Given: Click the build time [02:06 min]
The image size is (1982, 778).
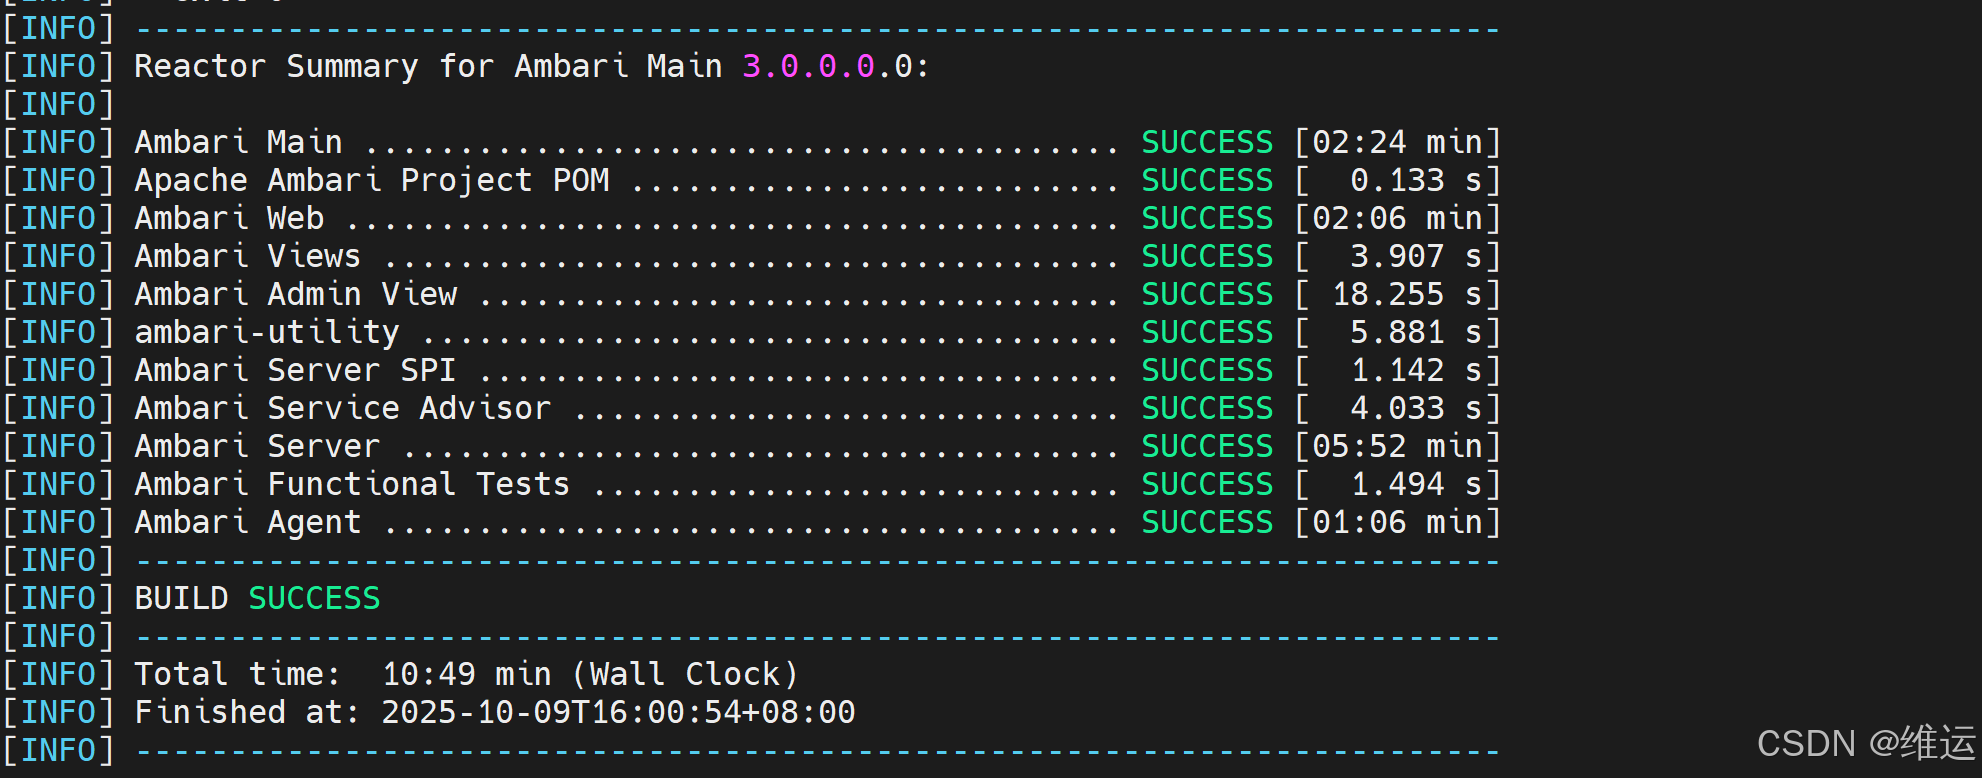Looking at the screenshot, I should pyautogui.click(x=1398, y=219).
